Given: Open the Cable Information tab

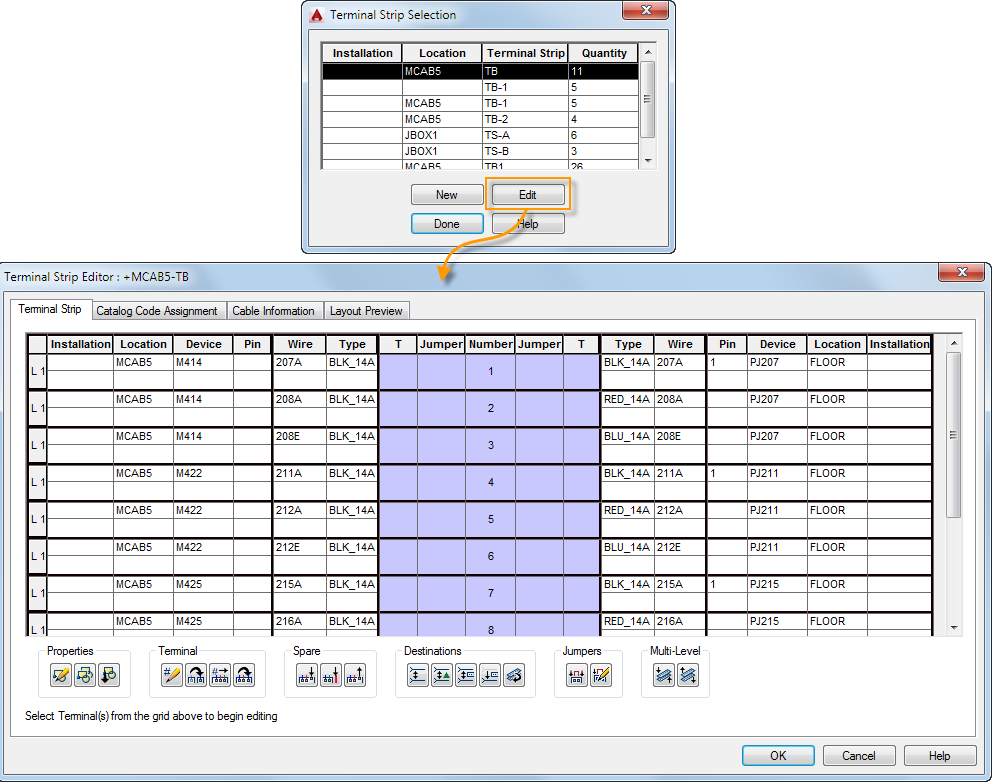Looking at the screenshot, I should click(x=273, y=311).
